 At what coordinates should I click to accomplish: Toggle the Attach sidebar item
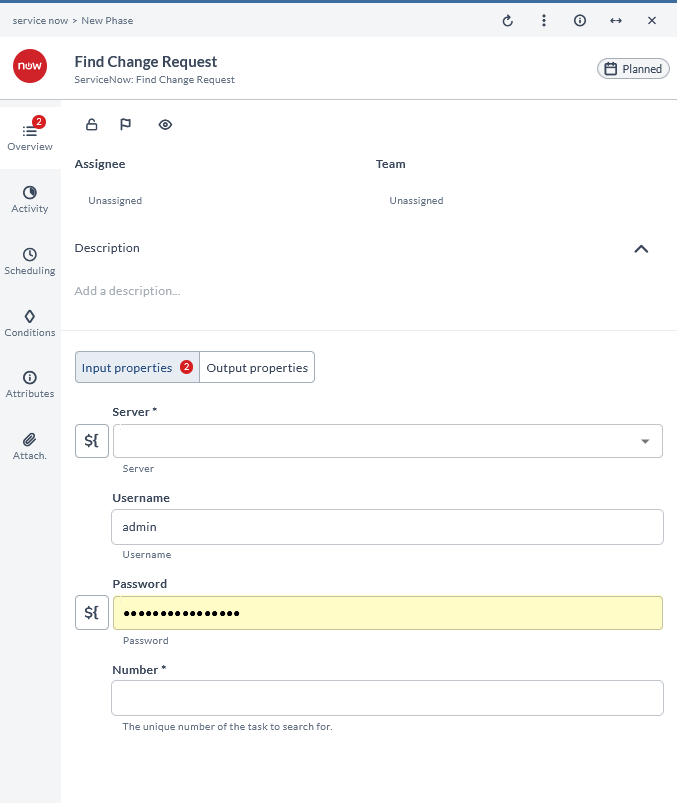coord(30,445)
